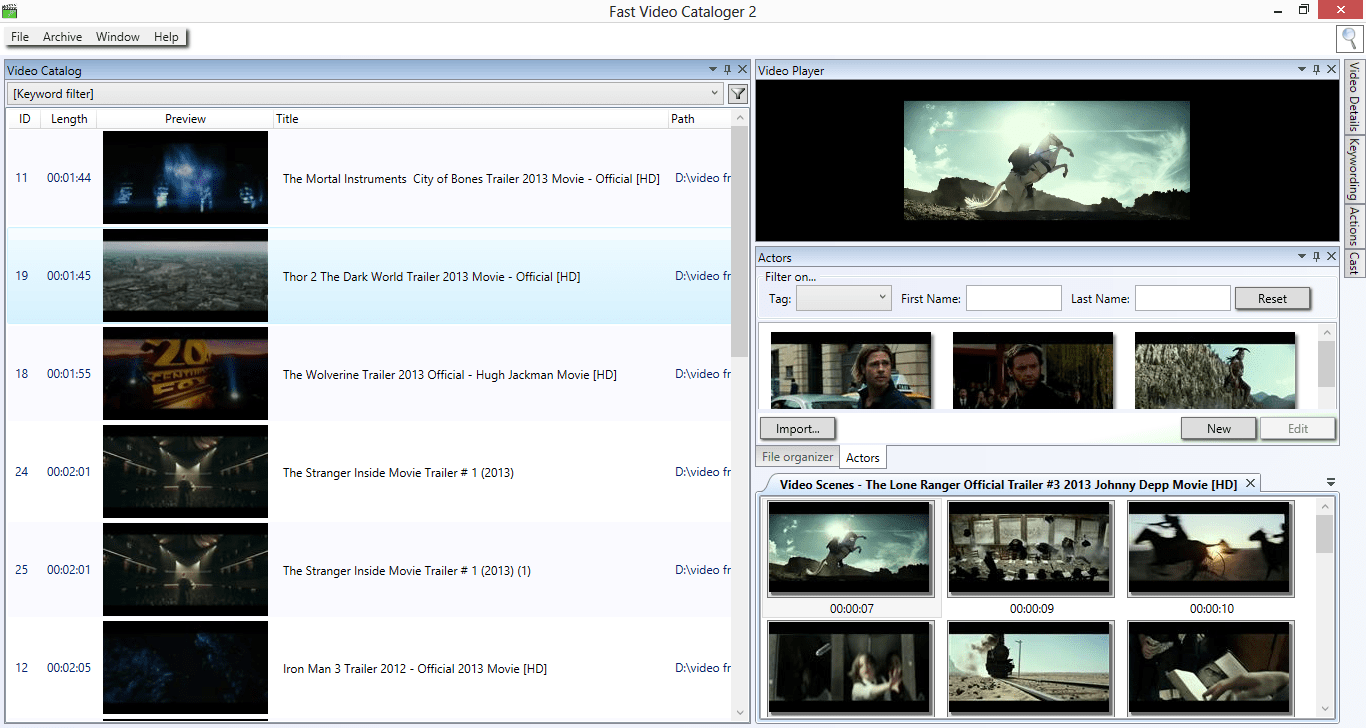This screenshot has height=728, width=1366.
Task: Select The Mortal Instruments trailer thumbnail
Action: click(185, 178)
